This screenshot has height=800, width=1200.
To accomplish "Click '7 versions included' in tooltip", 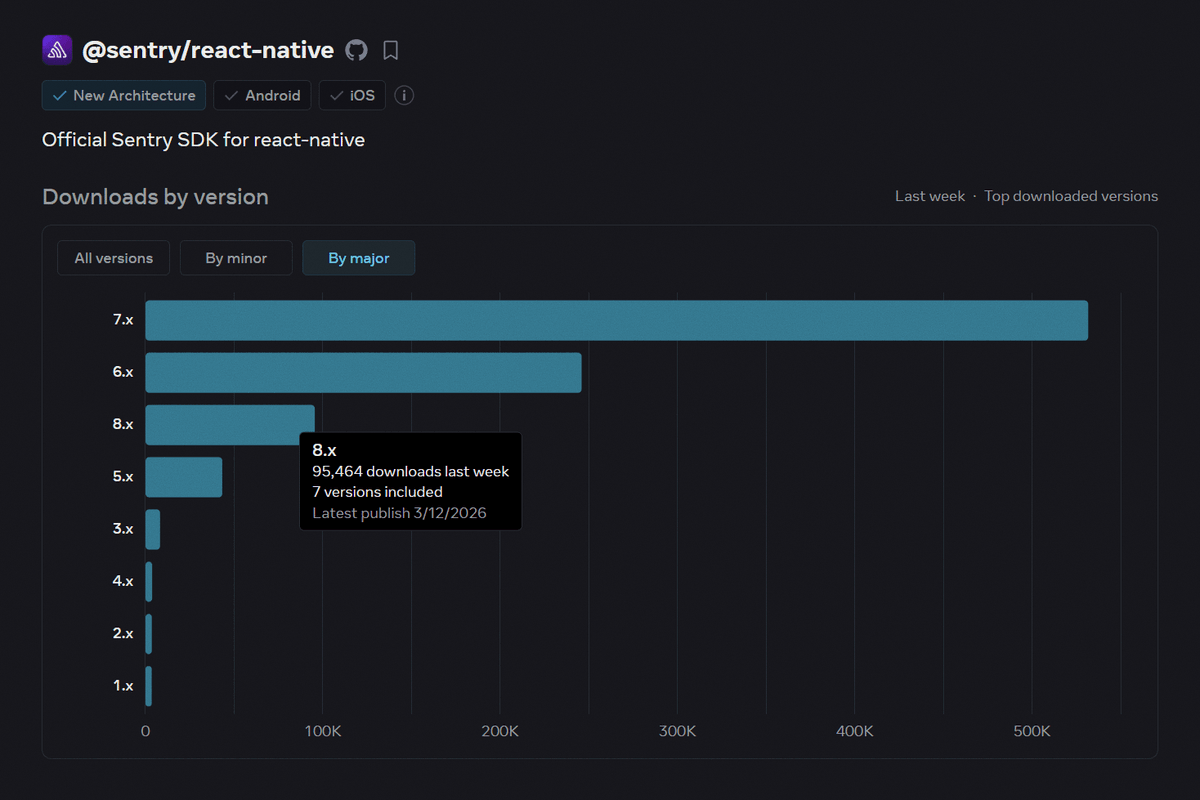I will (377, 492).
